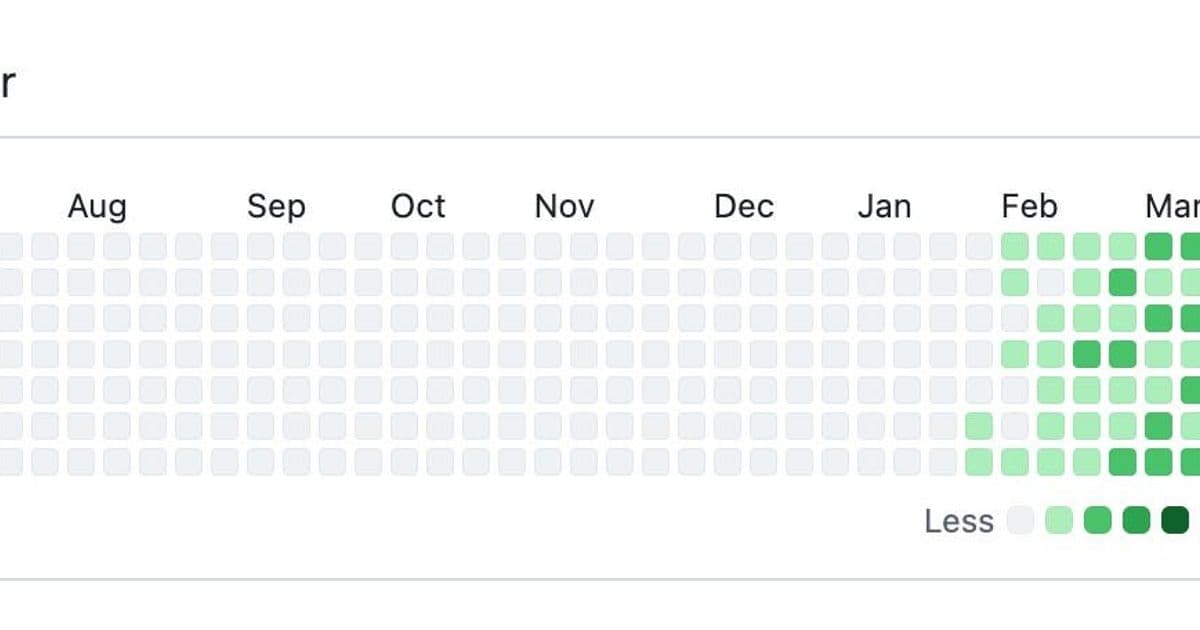Click the partially visible Mar label
Viewport: 1200px width, 630px height.
[x=1172, y=207]
